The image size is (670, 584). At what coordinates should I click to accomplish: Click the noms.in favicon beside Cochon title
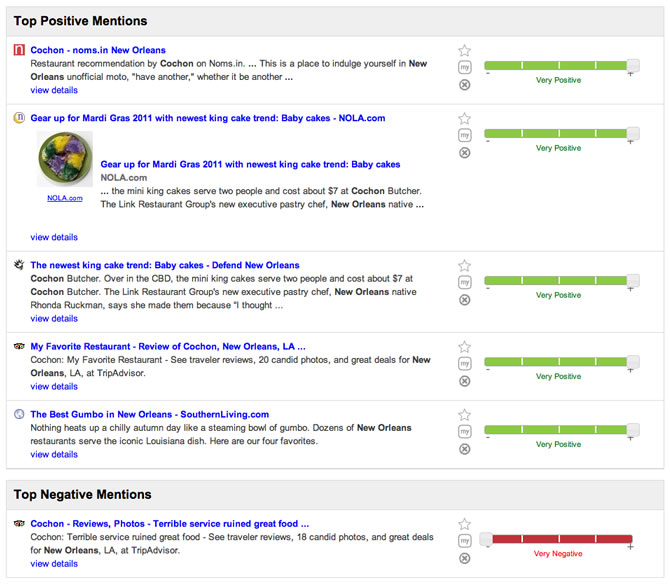[x=19, y=50]
